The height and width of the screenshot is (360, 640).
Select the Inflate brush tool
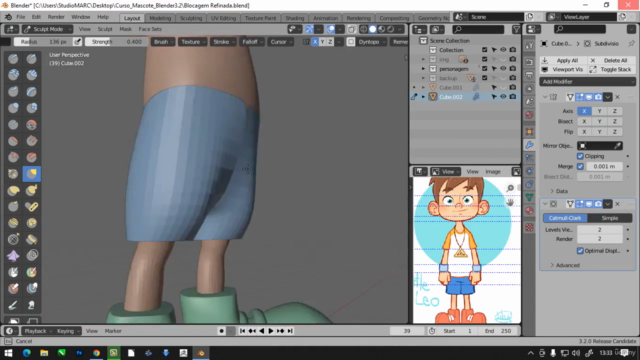13,108
